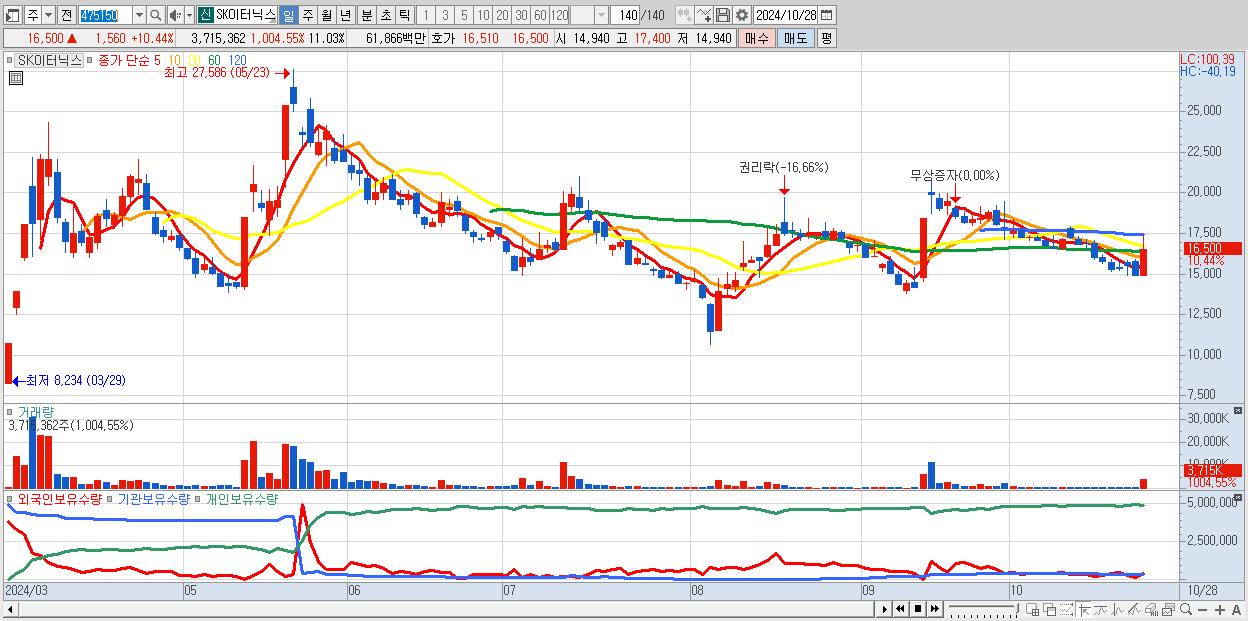Image resolution: width=1248 pixels, height=621 pixels.
Task: Click the dotted range selection icon at bottom
Action: click(x=1067, y=609)
